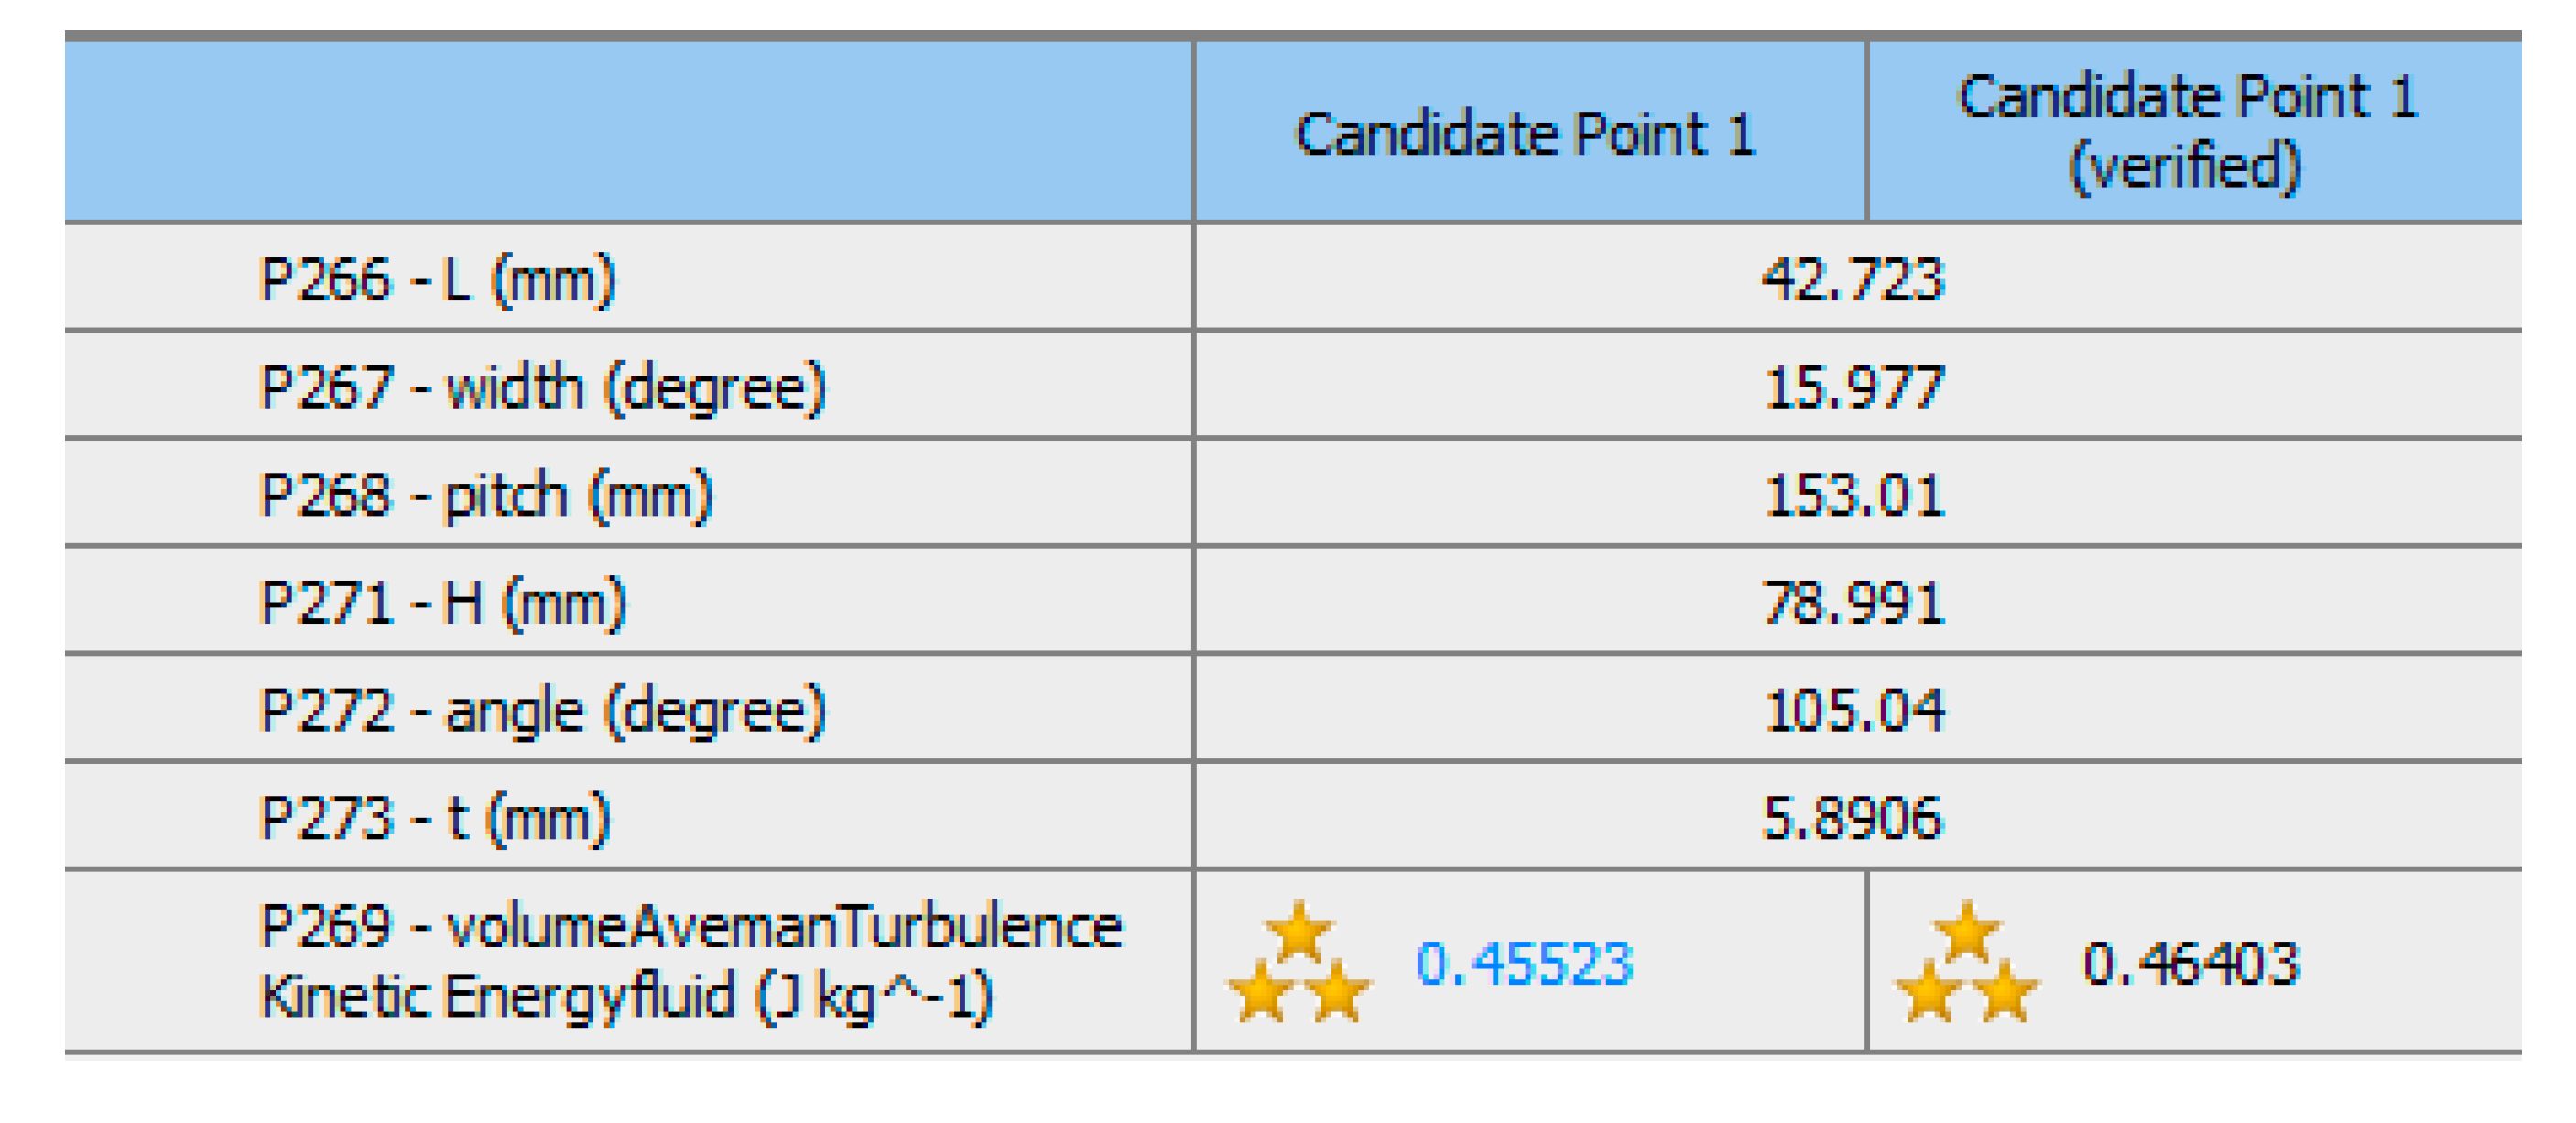The height and width of the screenshot is (1123, 2576).
Task: Select the verified value 0.46403
Action: pos(2191,964)
